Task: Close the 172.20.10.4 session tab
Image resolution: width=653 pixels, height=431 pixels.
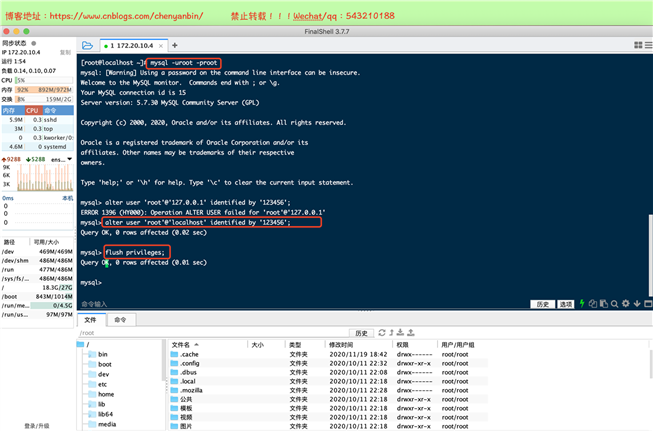Action: (161, 46)
